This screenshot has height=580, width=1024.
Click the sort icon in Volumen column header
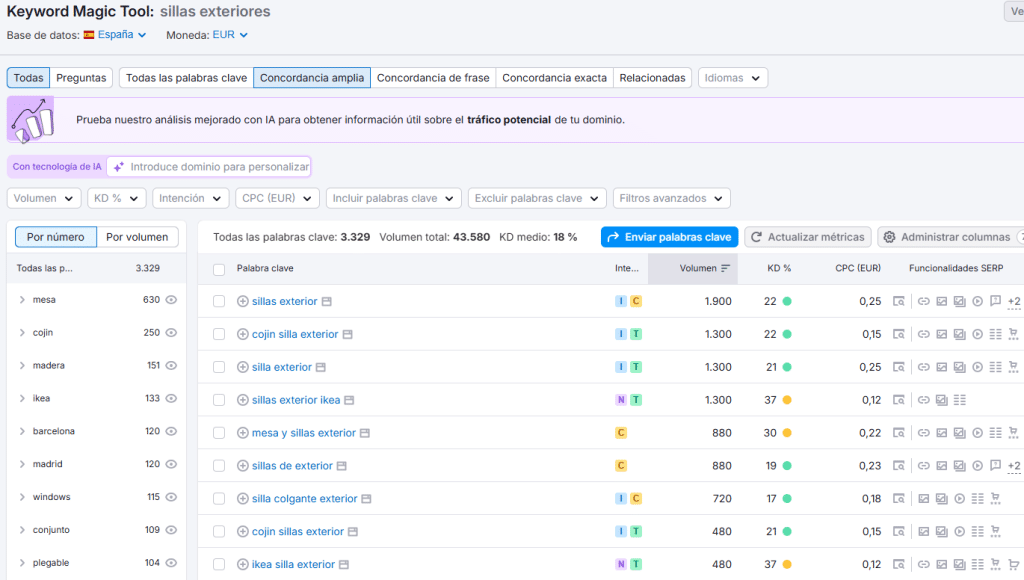click(725, 268)
